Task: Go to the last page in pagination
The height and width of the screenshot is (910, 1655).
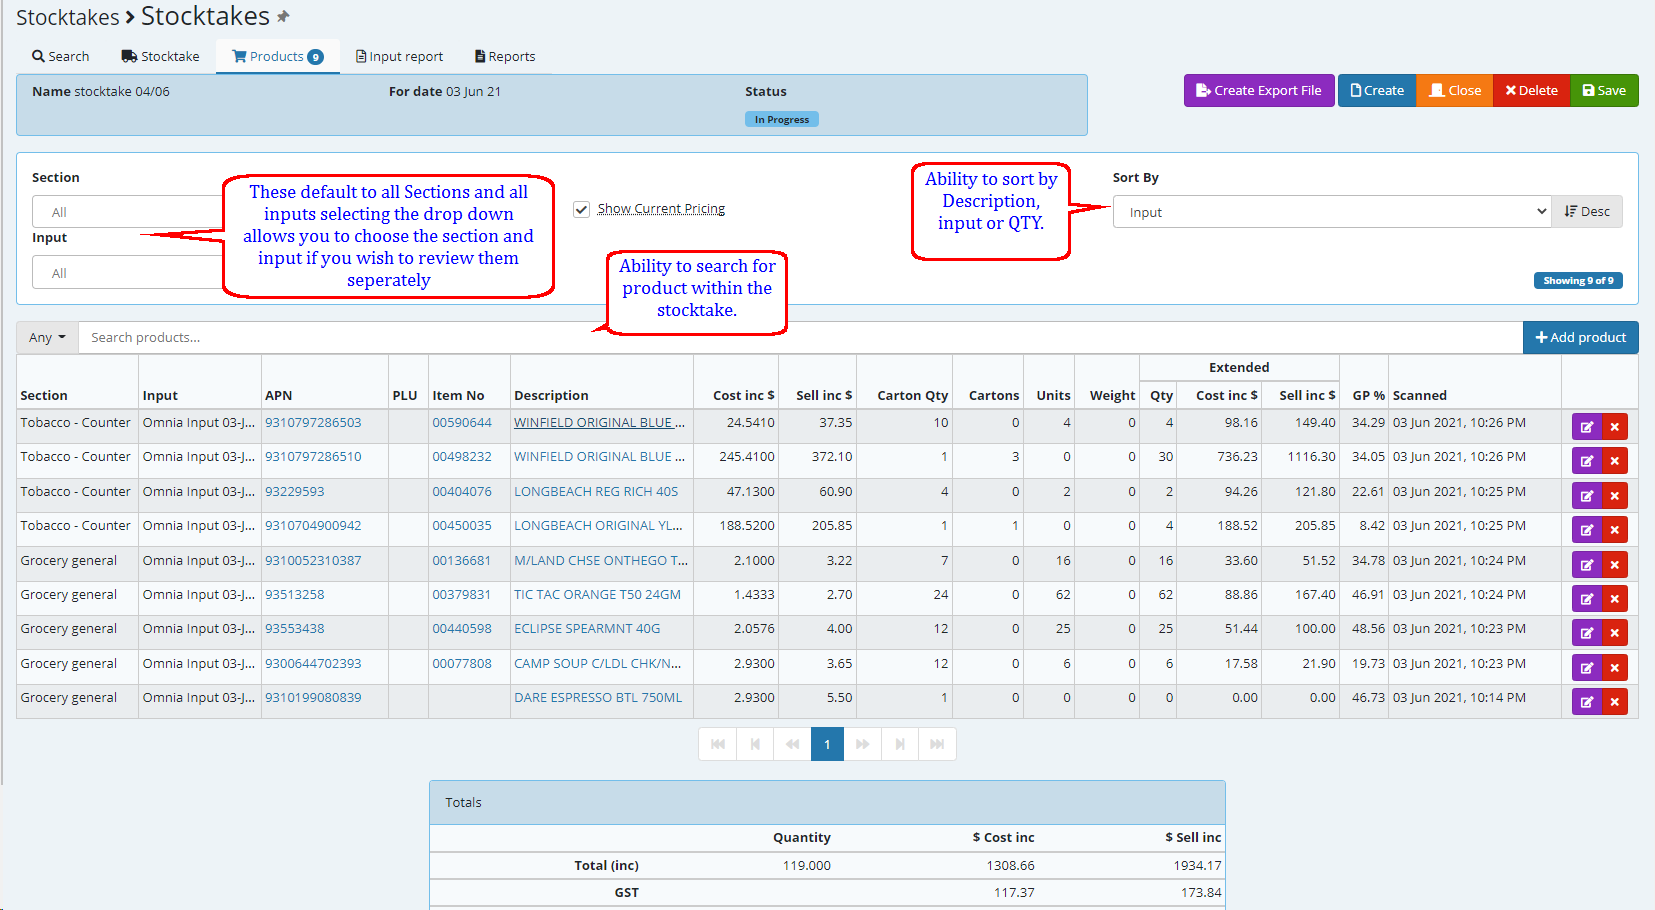Action: coord(937,744)
